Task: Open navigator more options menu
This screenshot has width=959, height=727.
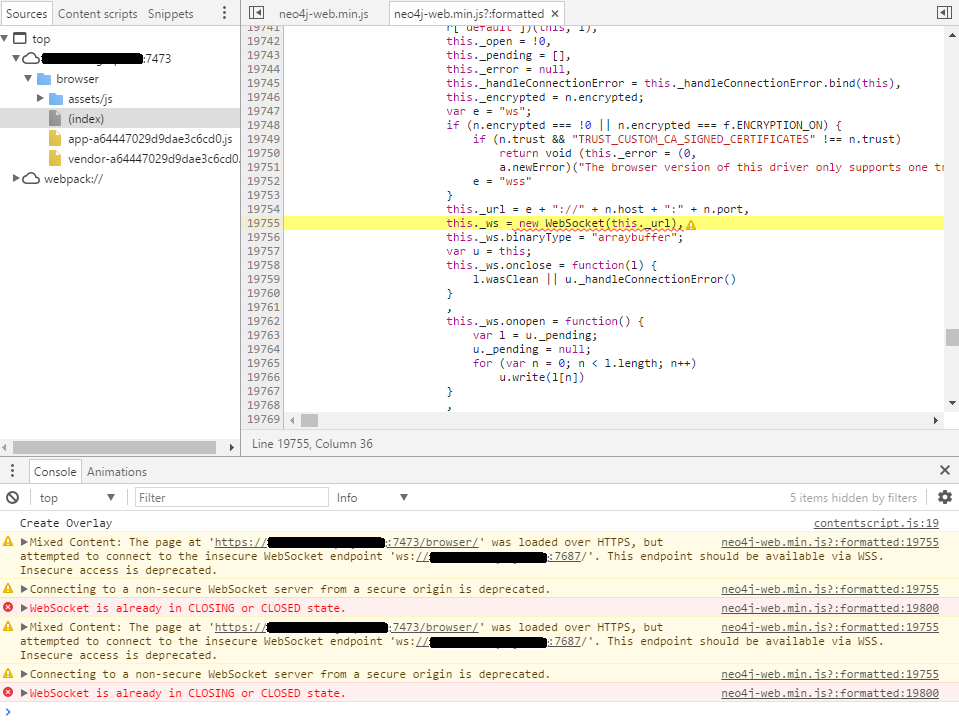Action: click(224, 13)
